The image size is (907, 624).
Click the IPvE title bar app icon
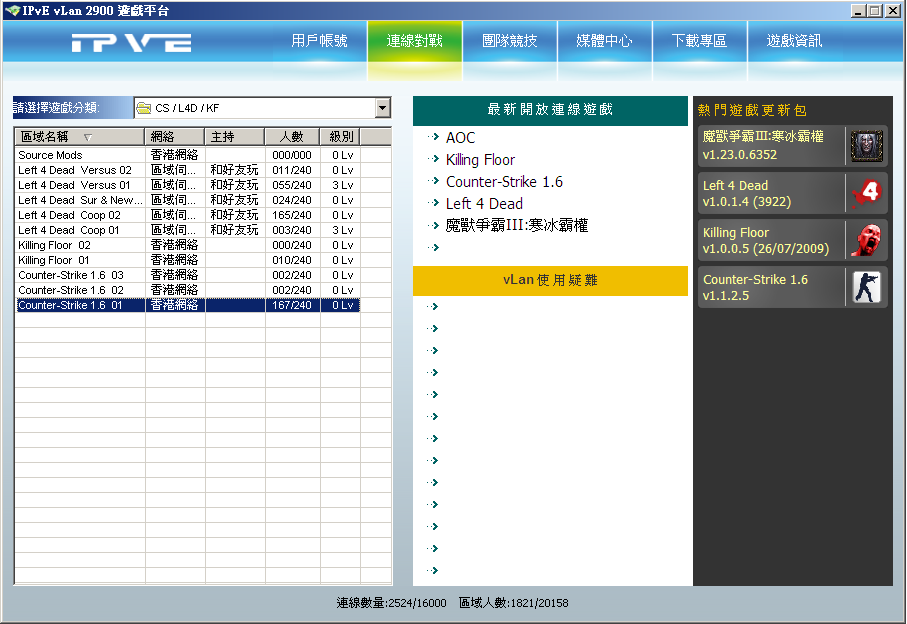11,10
